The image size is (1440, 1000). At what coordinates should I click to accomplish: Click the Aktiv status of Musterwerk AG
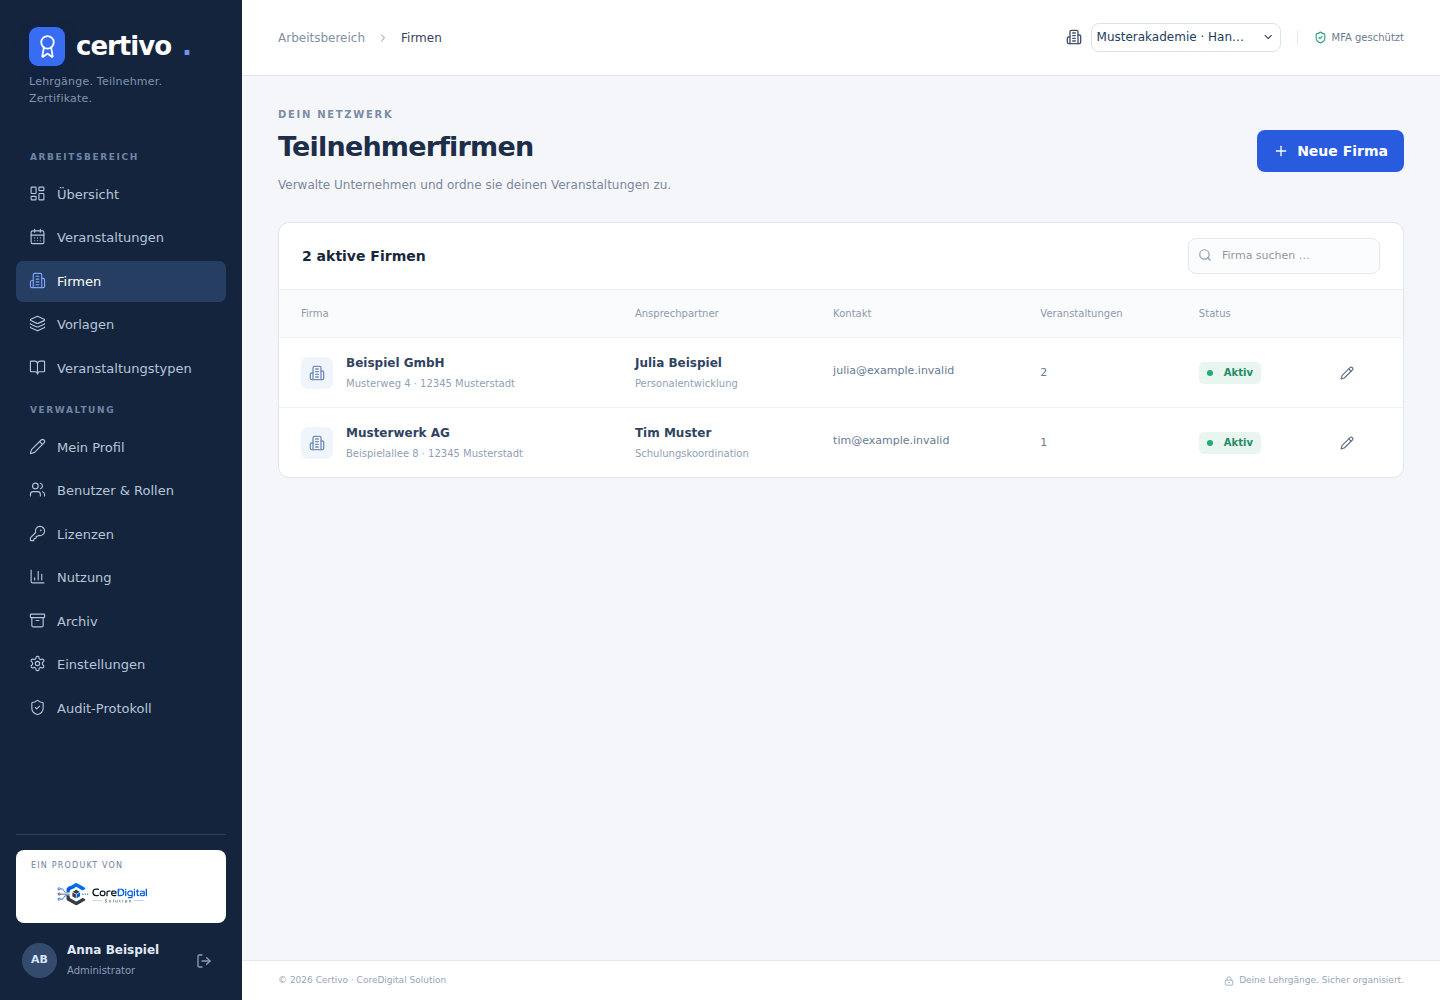tap(1230, 443)
